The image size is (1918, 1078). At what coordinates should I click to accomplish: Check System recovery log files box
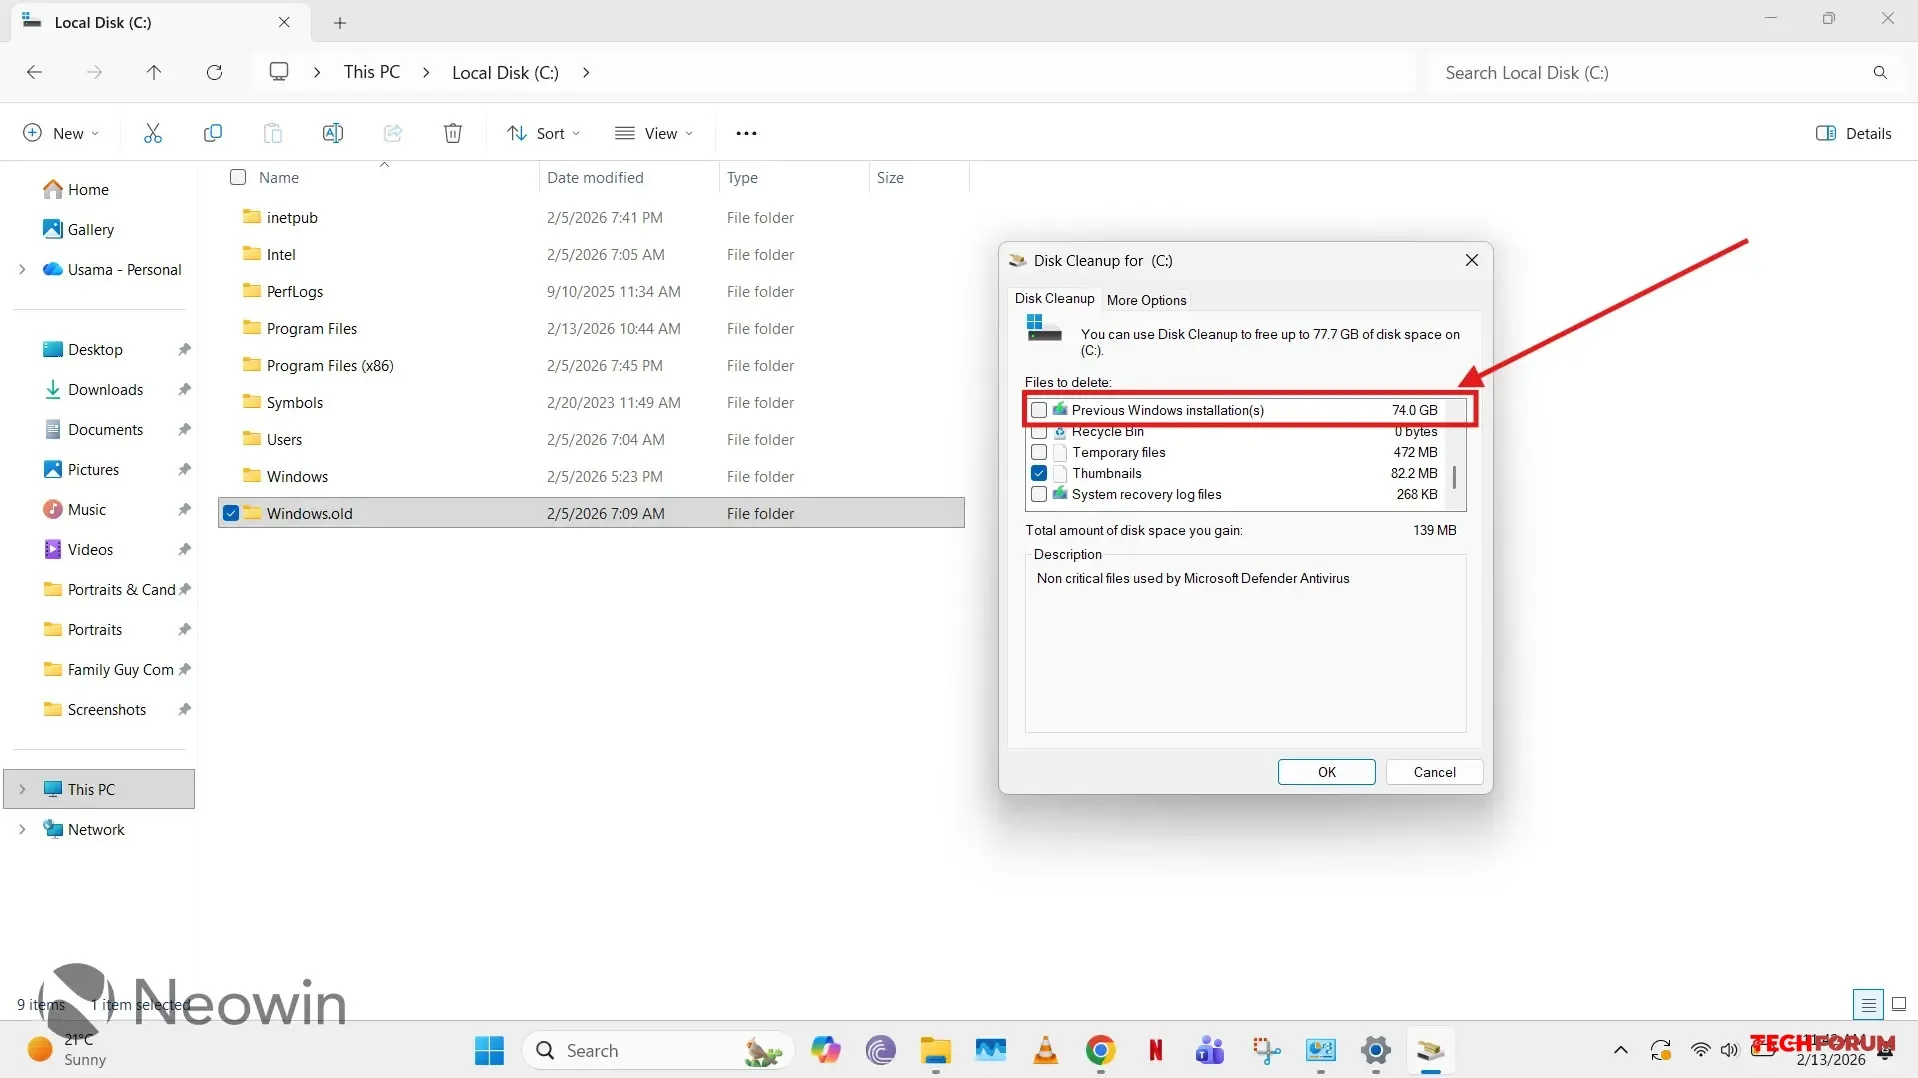[1039, 494]
